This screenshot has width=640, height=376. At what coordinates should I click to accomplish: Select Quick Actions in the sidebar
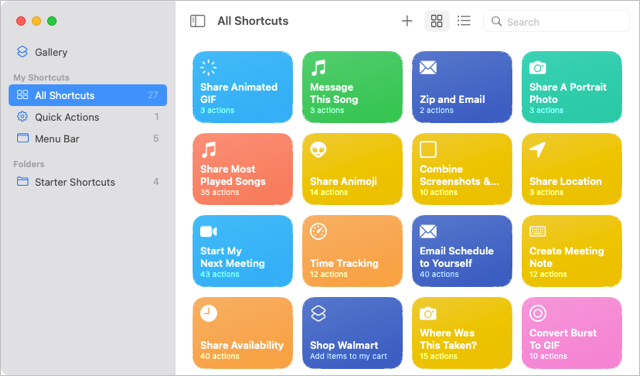pyautogui.click(x=87, y=117)
